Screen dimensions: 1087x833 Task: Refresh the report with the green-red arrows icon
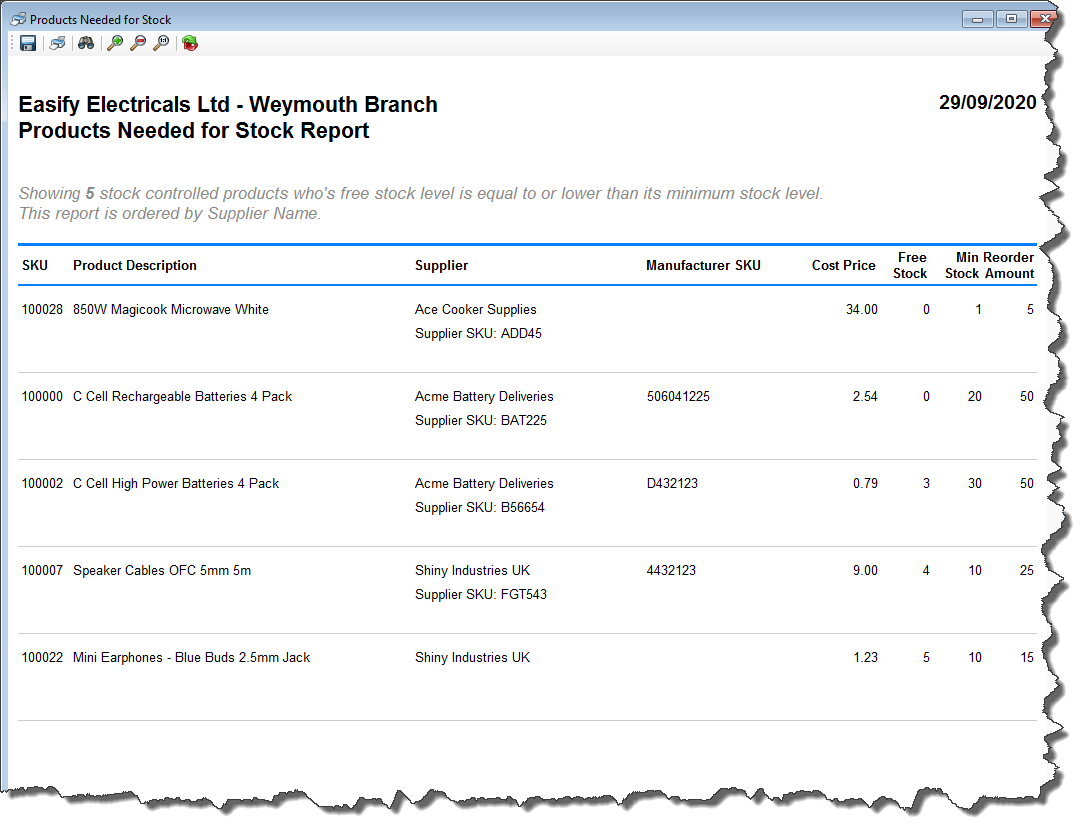click(190, 43)
